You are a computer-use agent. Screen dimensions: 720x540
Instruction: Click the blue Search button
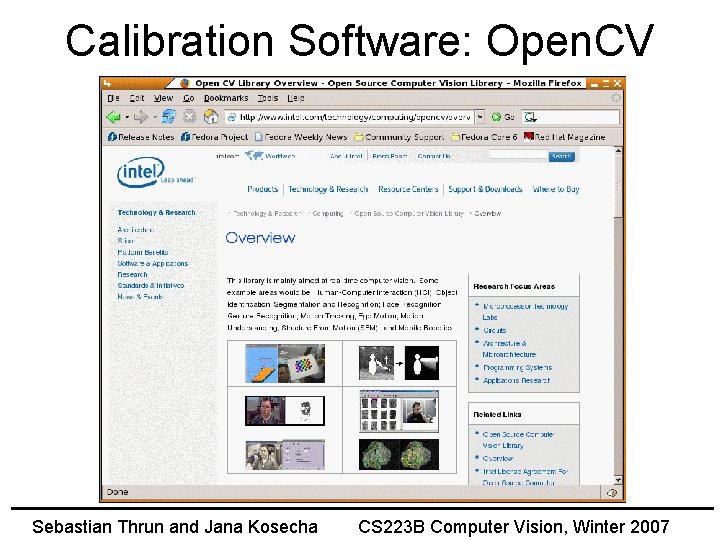[561, 157]
